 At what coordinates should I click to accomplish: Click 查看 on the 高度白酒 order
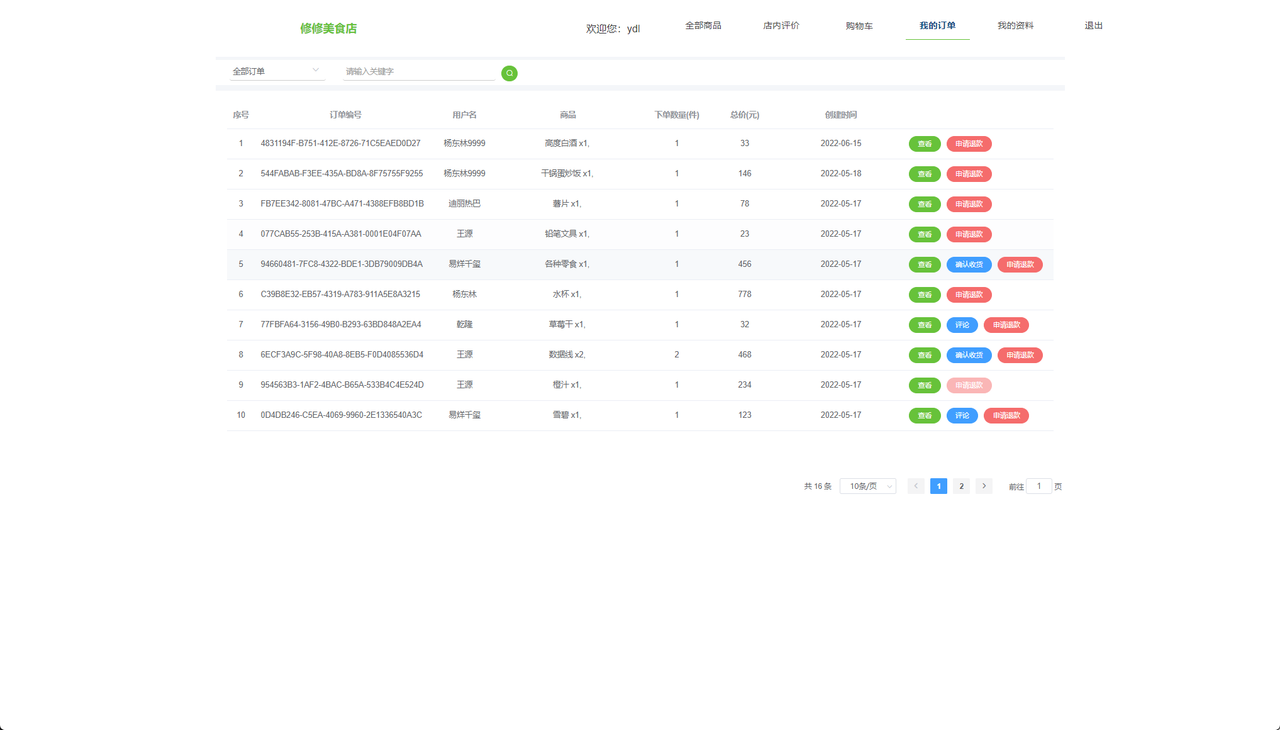click(924, 143)
